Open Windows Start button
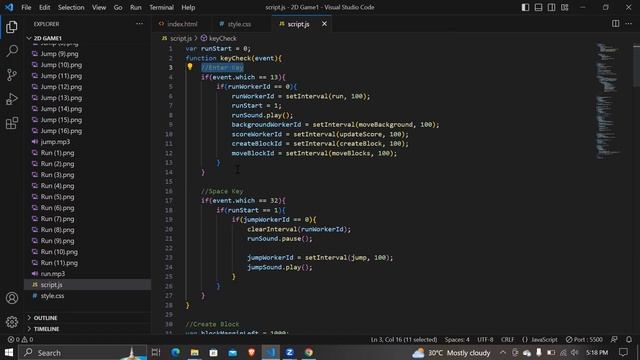The width and height of the screenshot is (640, 360). pyautogui.click(x=9, y=352)
